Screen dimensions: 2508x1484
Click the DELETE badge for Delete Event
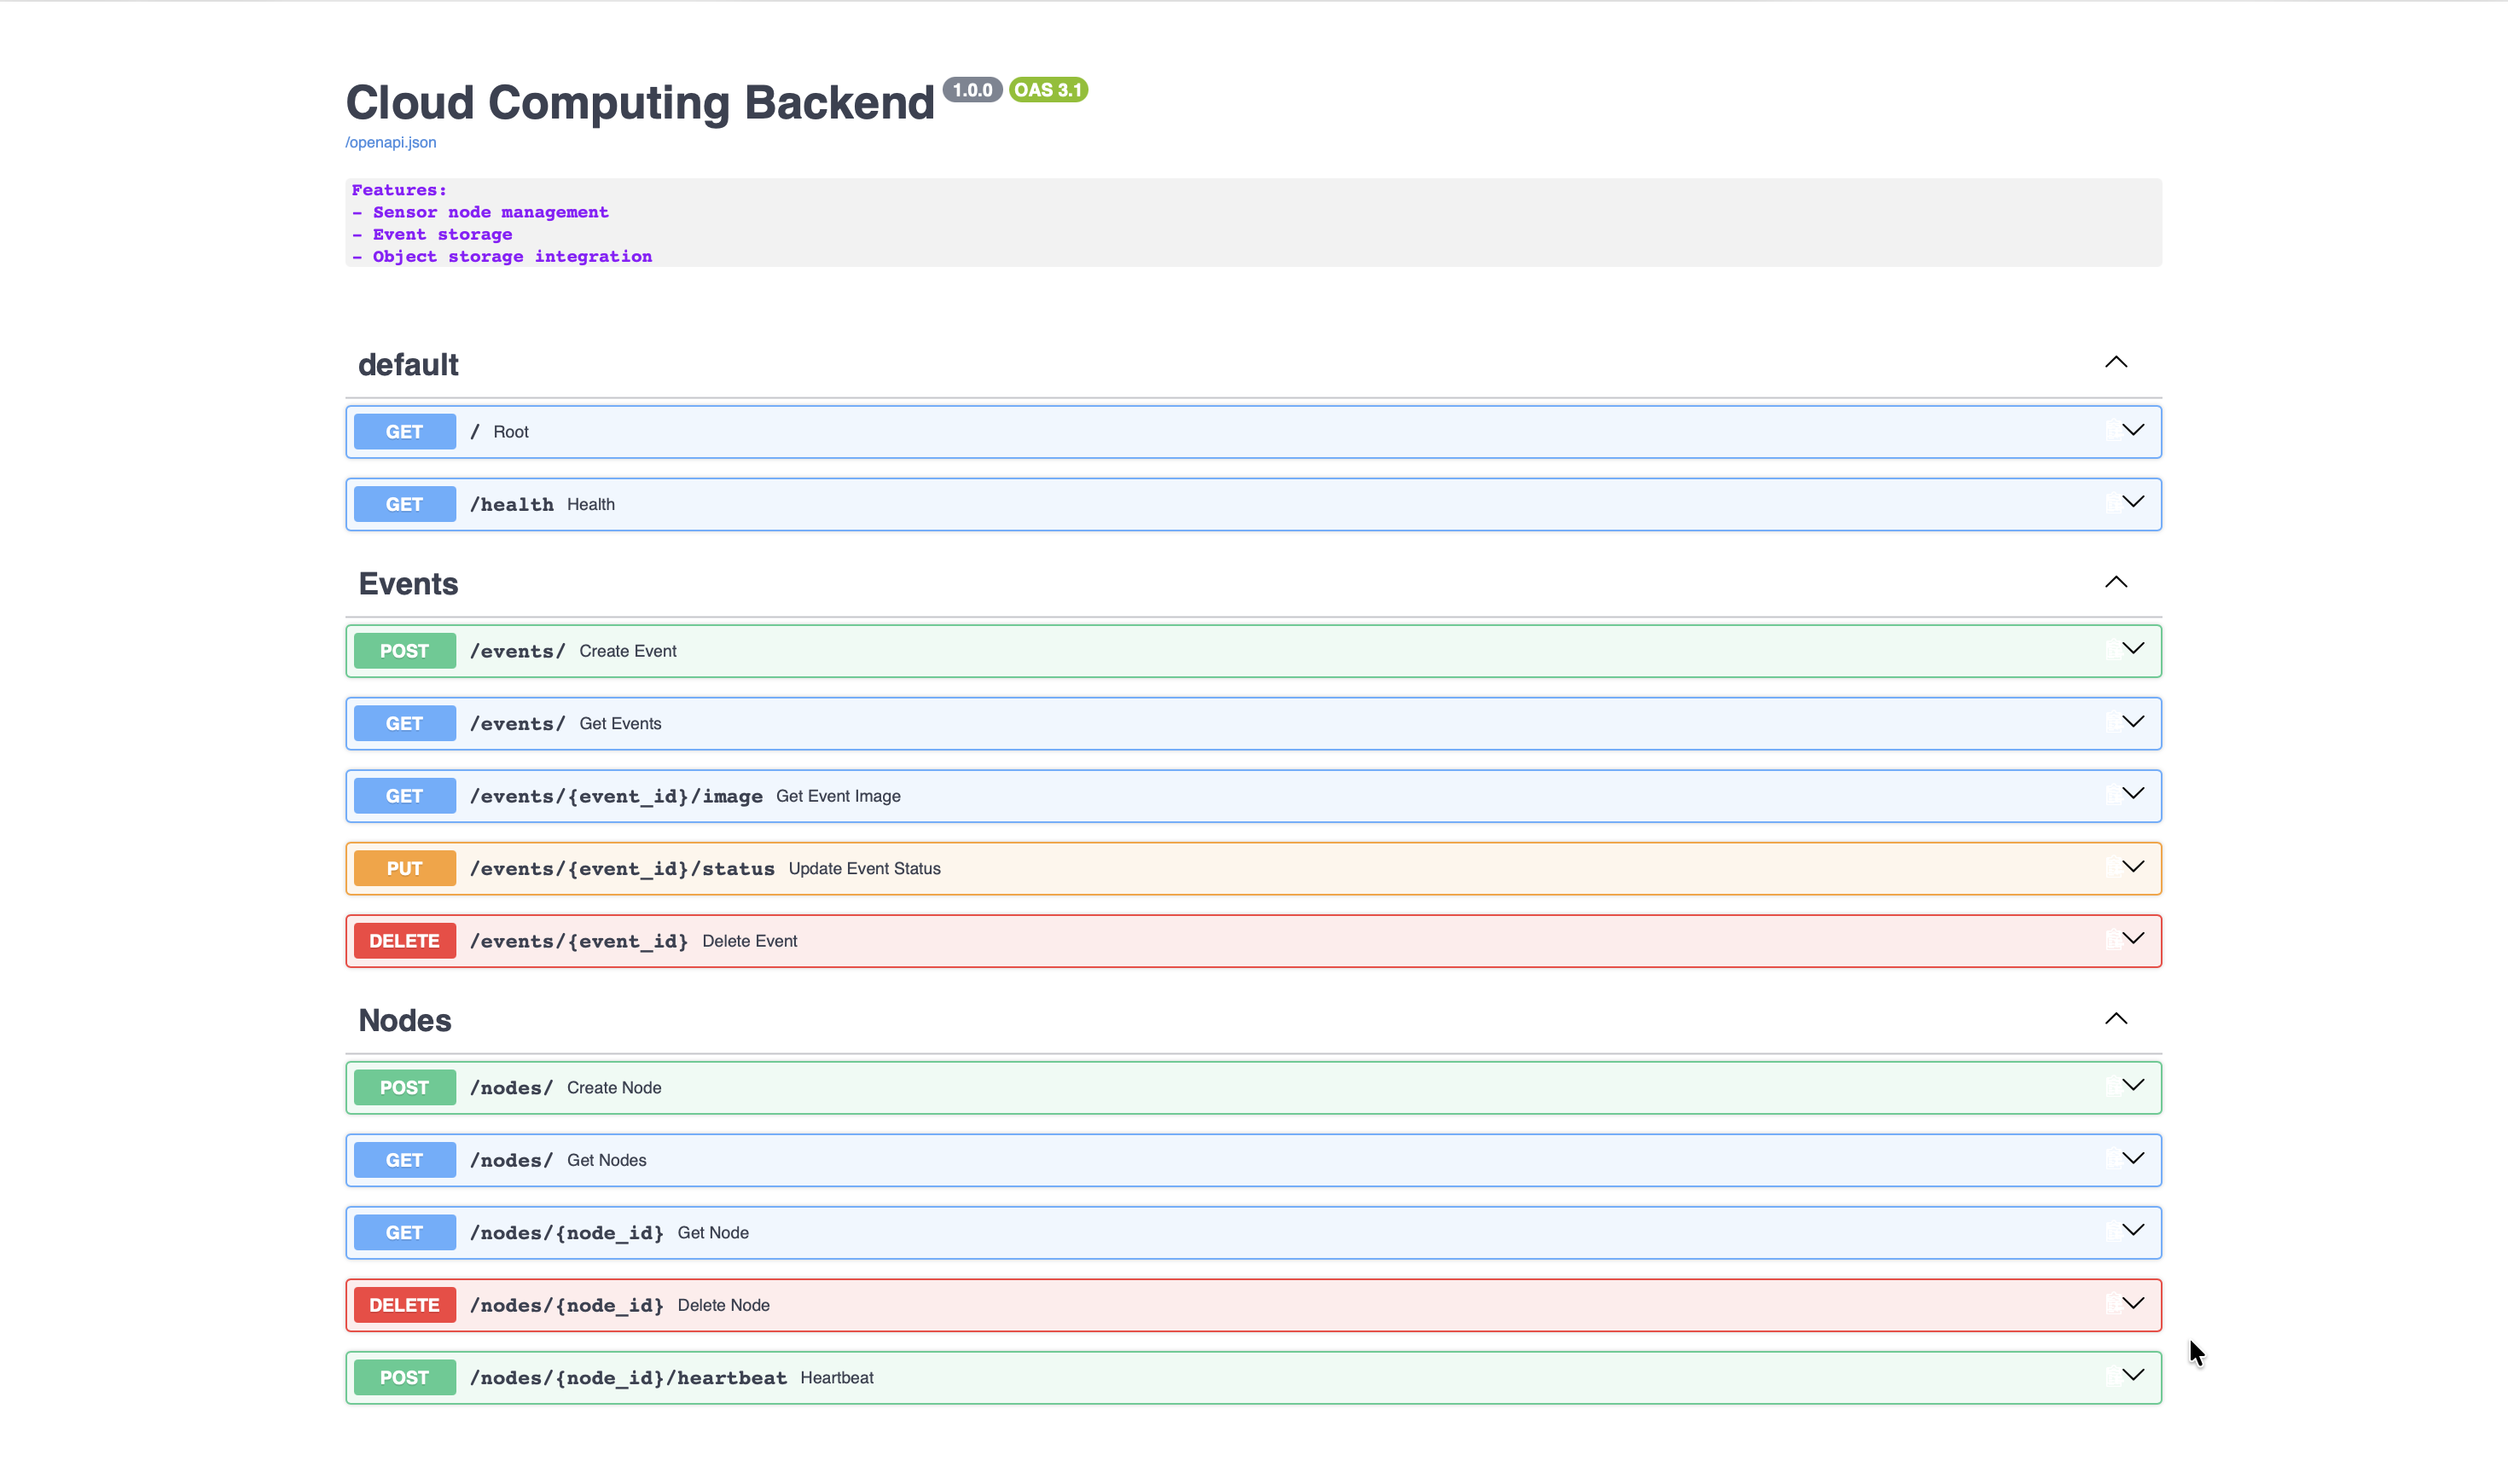pos(405,941)
